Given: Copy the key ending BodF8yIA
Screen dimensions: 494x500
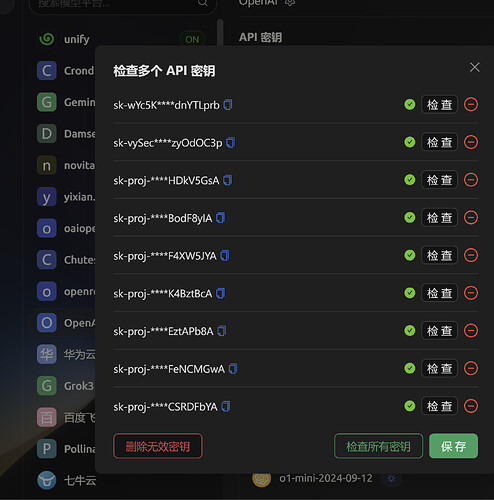Looking at the screenshot, I should coord(221,218).
